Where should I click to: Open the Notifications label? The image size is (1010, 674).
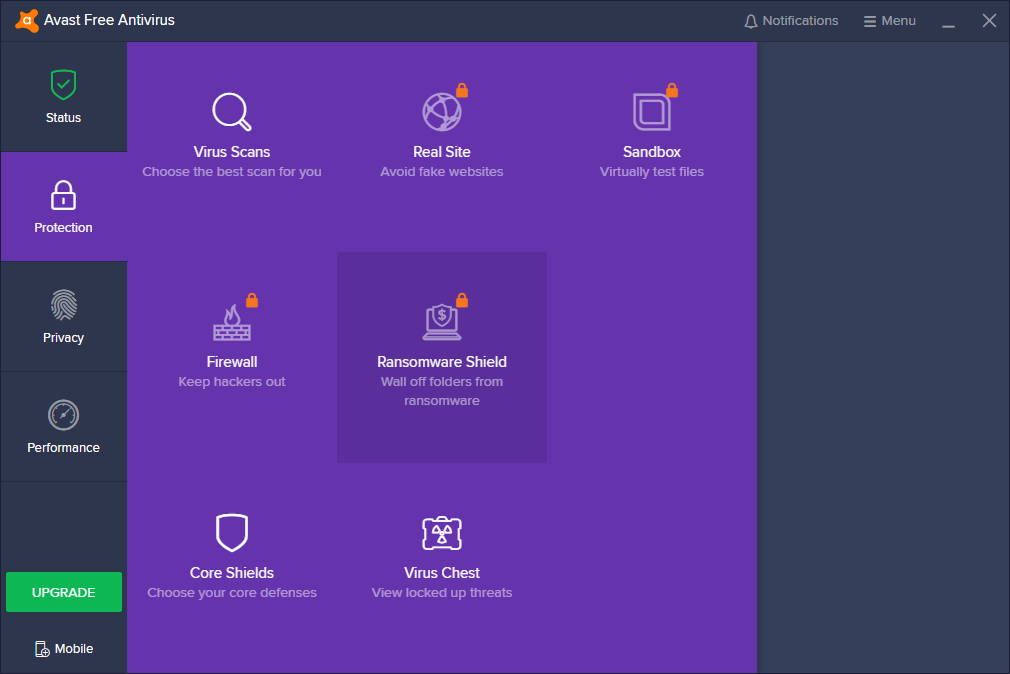click(800, 21)
